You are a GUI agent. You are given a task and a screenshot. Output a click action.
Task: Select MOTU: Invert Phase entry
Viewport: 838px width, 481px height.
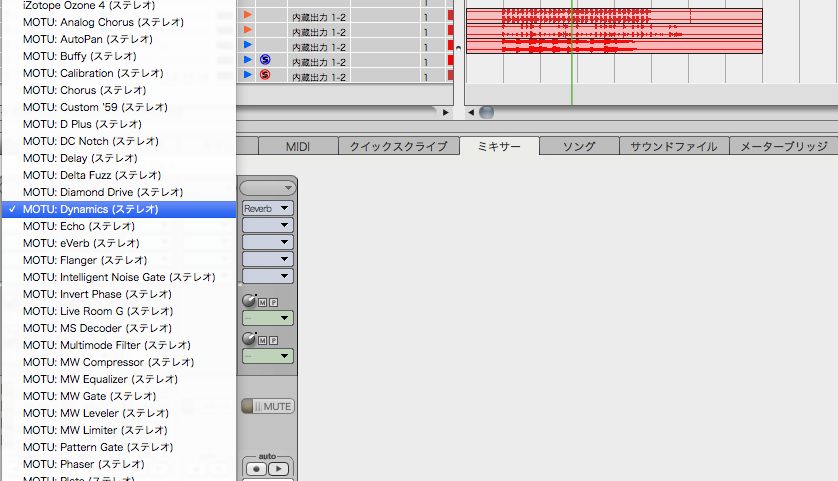(x=119, y=294)
